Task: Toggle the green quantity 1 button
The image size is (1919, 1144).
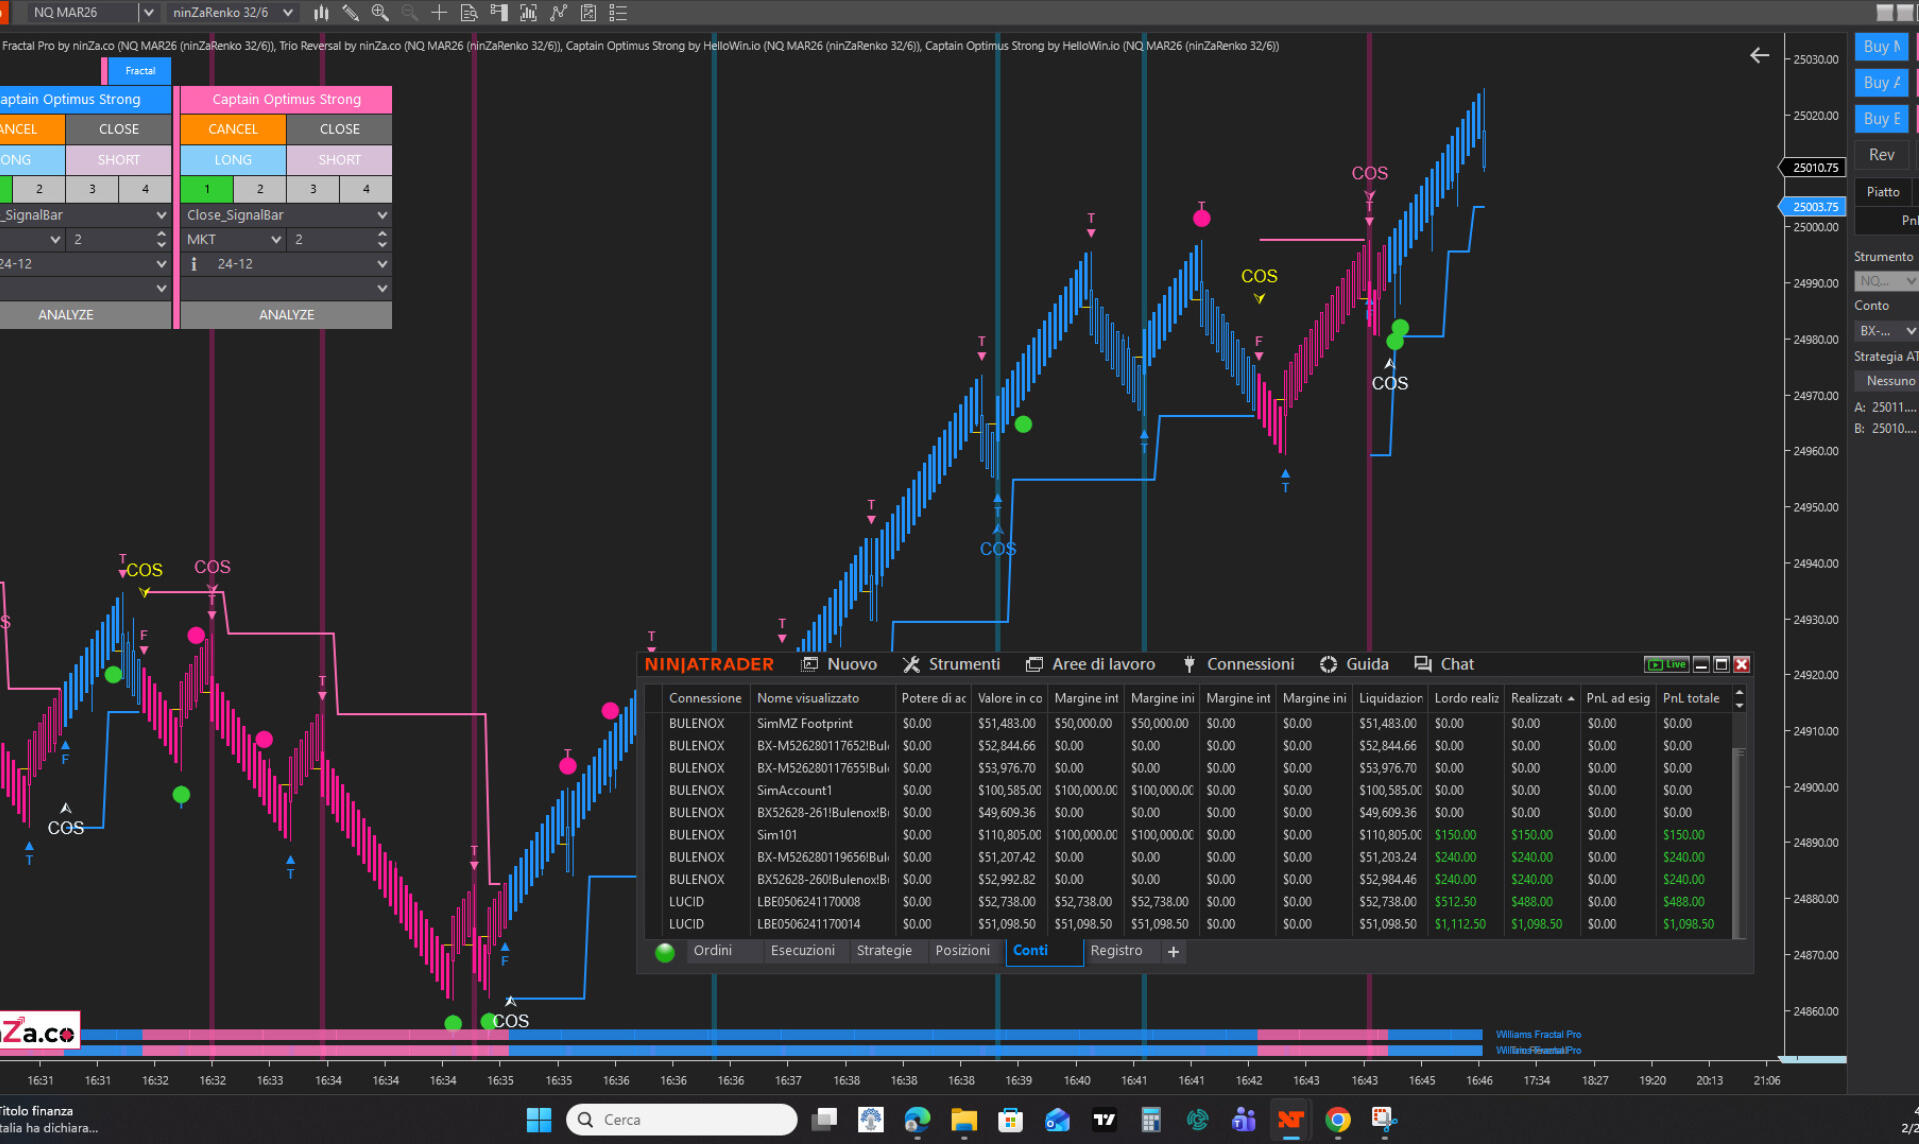Action: 207,189
